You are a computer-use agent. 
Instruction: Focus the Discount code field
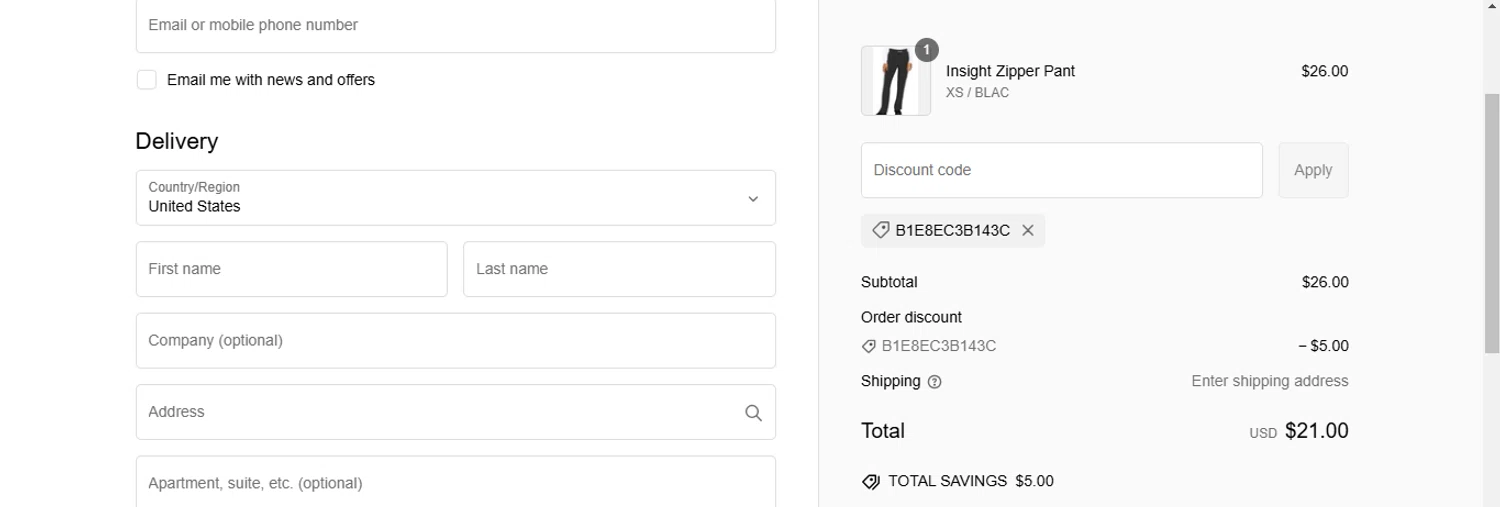1061,170
